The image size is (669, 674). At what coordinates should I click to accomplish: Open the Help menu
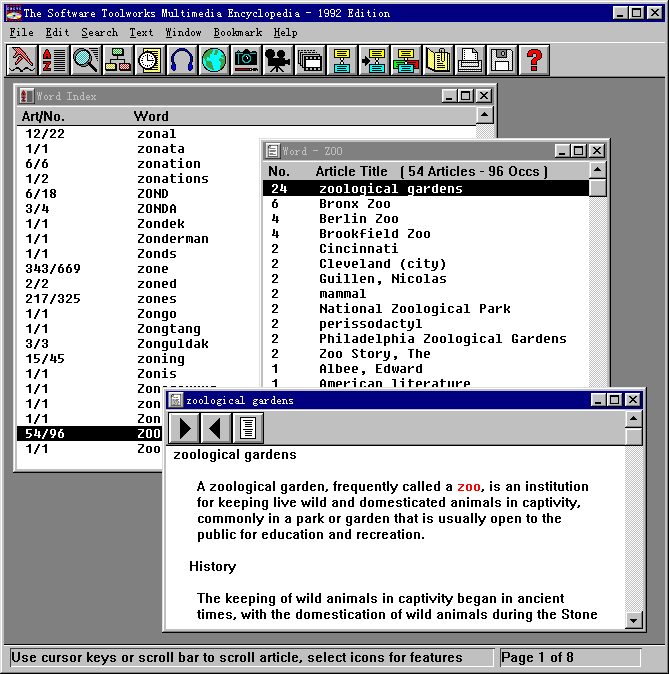coord(285,33)
